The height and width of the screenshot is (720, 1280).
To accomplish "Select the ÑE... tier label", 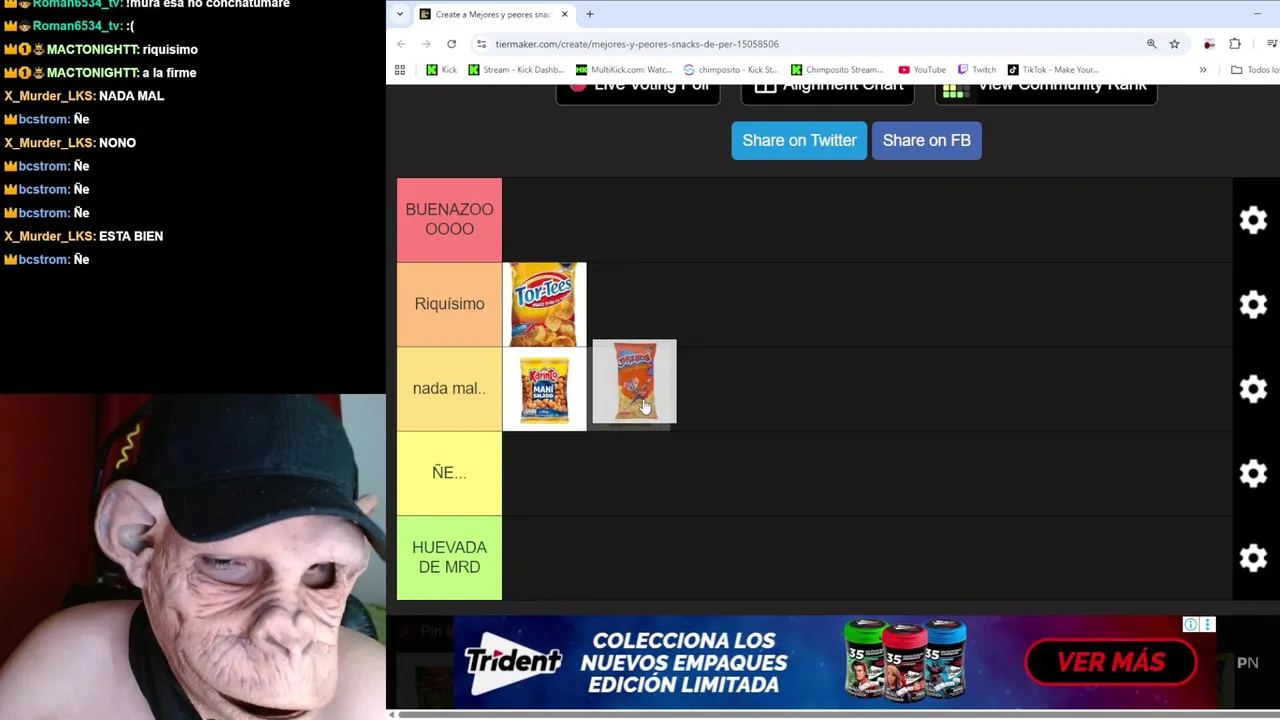I will (x=449, y=472).
